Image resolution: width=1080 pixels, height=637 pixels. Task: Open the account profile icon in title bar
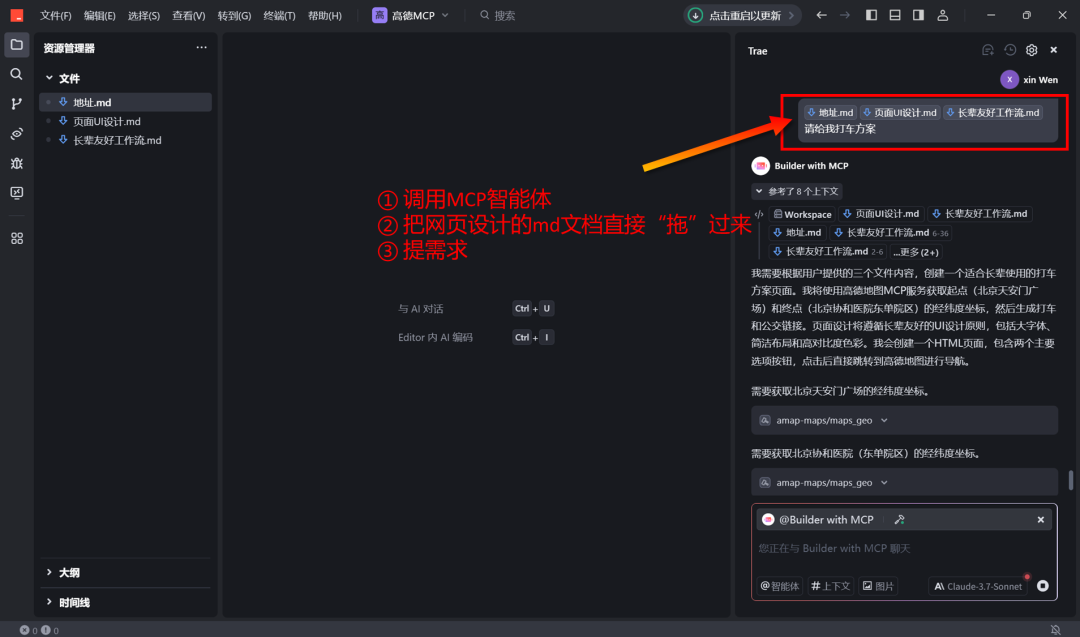coord(943,15)
